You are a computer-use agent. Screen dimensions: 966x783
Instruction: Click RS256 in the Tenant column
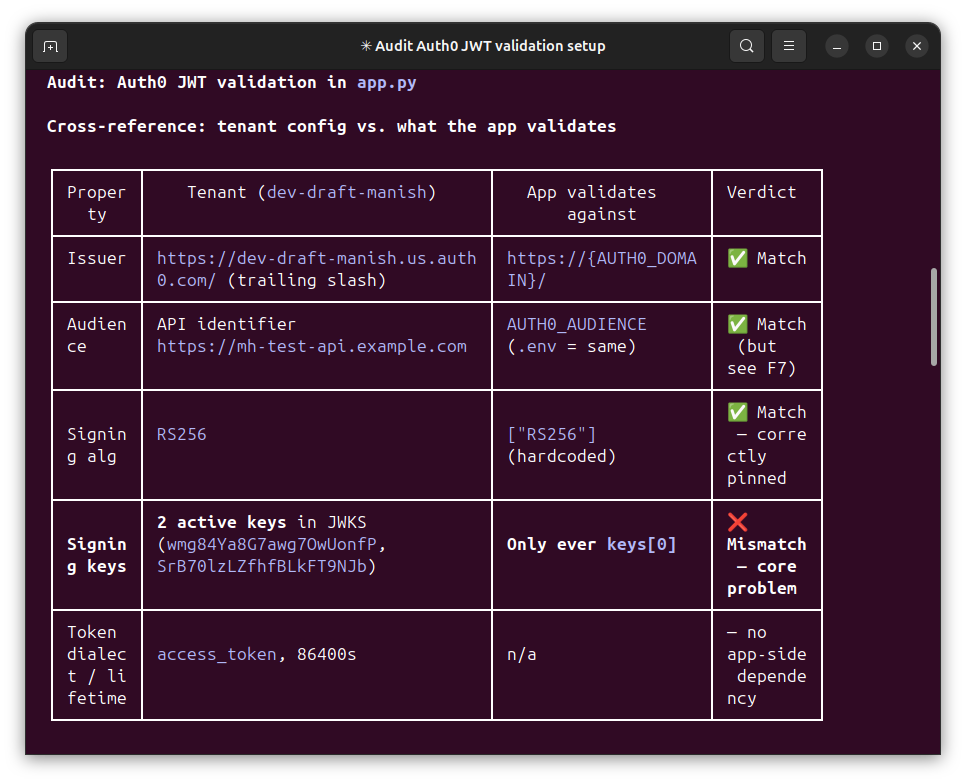pos(182,434)
